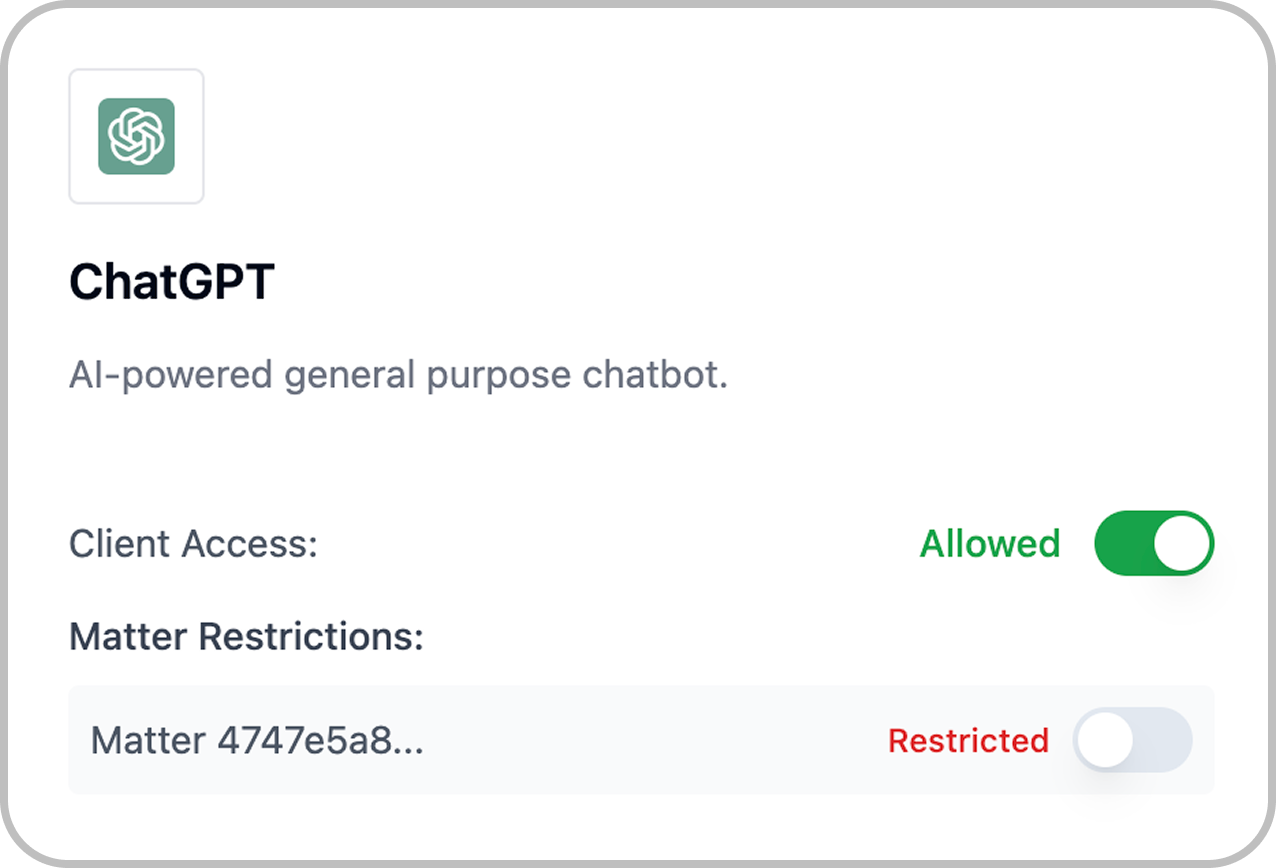This screenshot has height=868, width=1276.
Task: Expand the truncated Matter 4747e5a8 name
Action: pyautogui.click(x=258, y=740)
